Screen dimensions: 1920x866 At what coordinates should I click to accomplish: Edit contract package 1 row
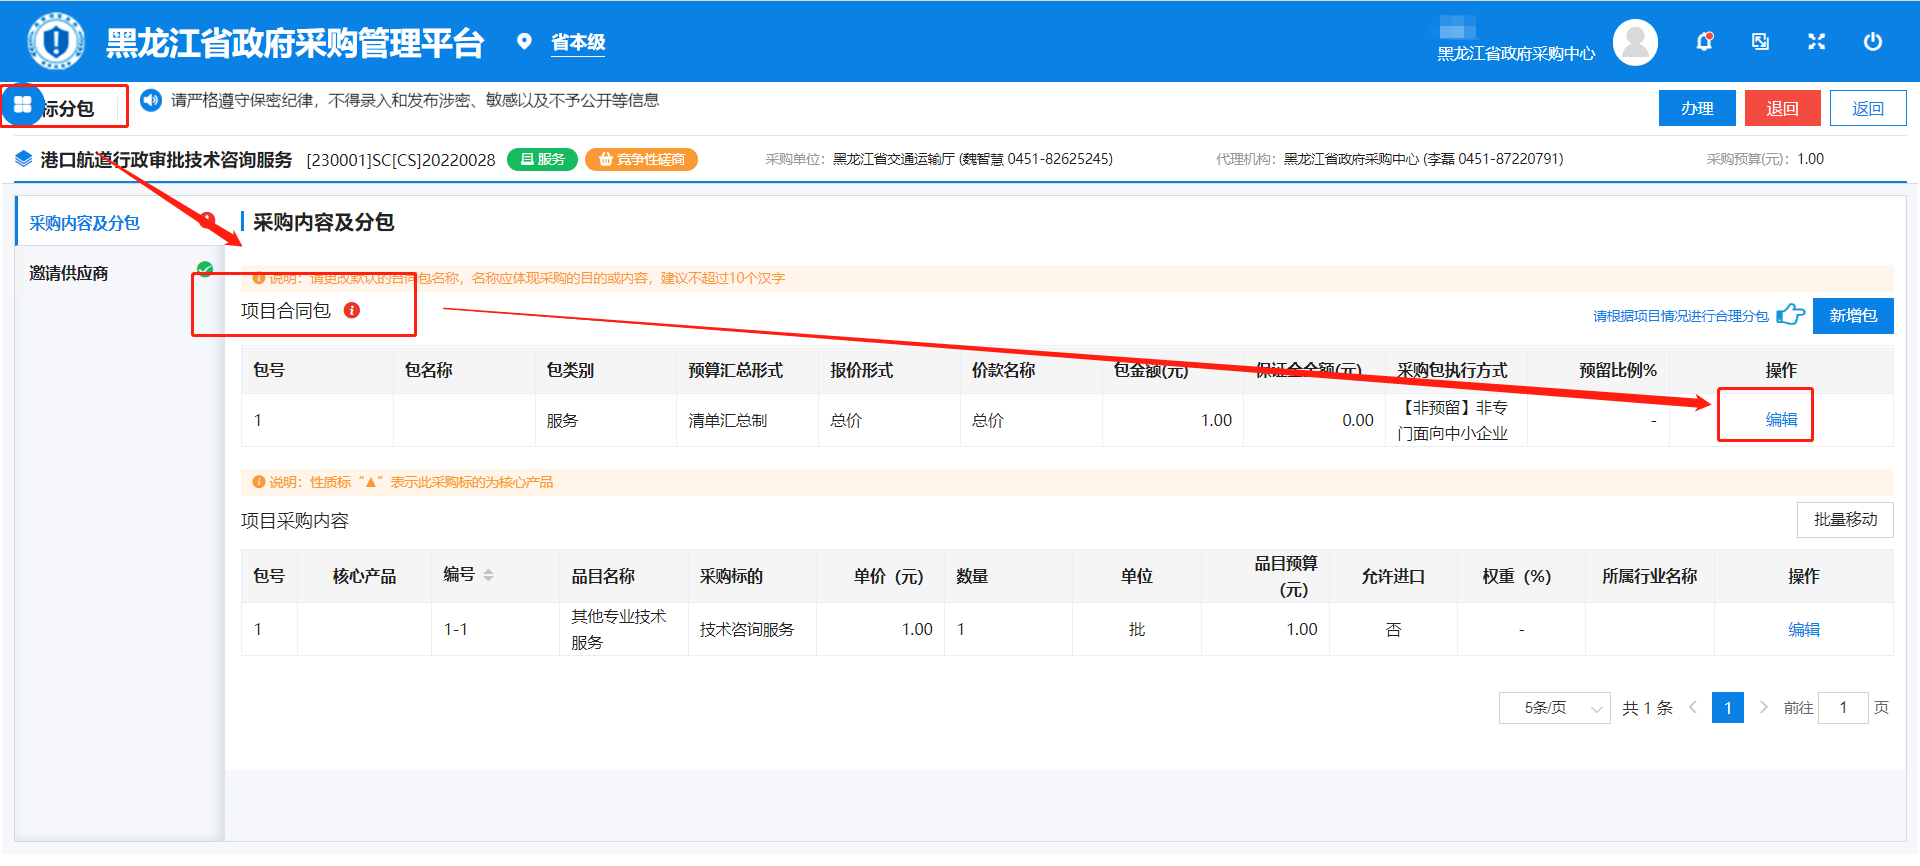[x=1781, y=420]
